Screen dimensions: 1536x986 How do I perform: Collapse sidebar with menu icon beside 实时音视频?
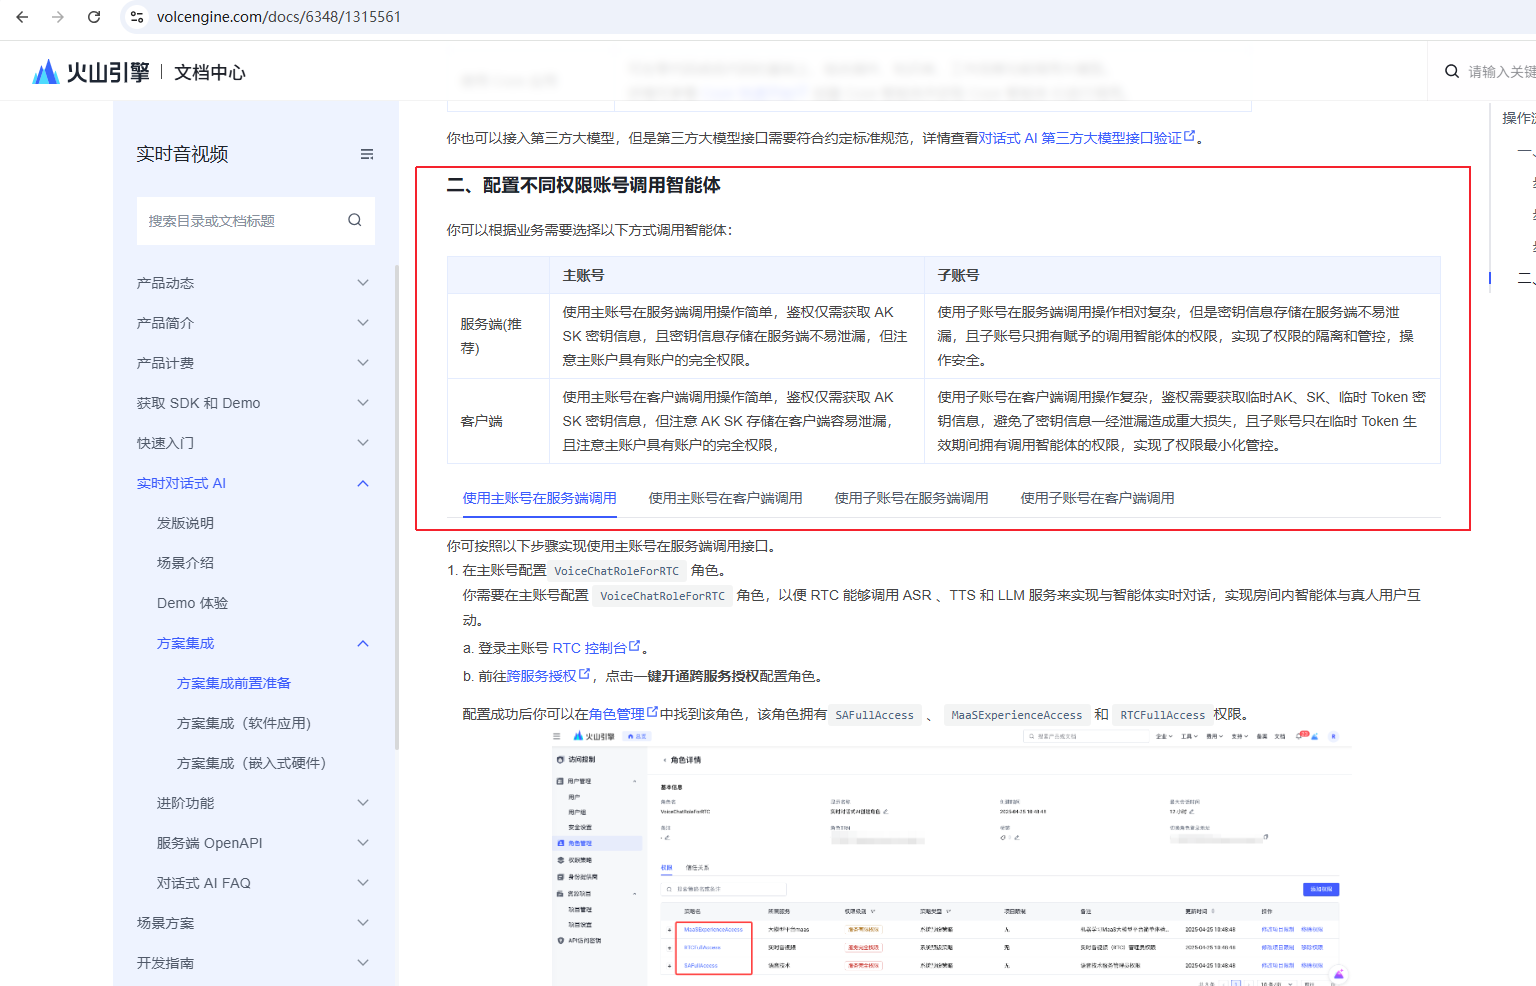(367, 154)
